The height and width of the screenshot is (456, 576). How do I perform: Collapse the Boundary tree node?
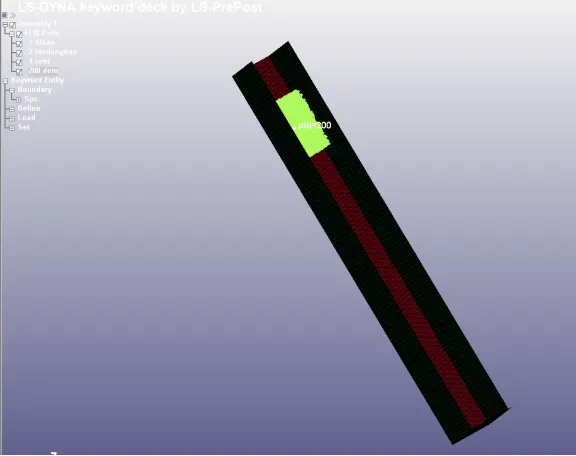coord(12,90)
